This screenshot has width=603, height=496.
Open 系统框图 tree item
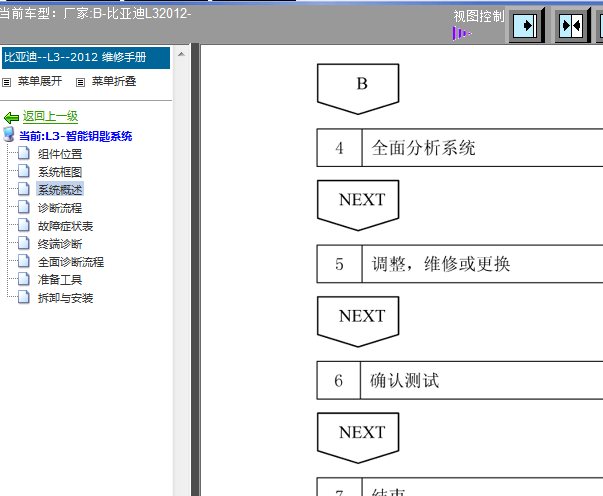click(60, 172)
